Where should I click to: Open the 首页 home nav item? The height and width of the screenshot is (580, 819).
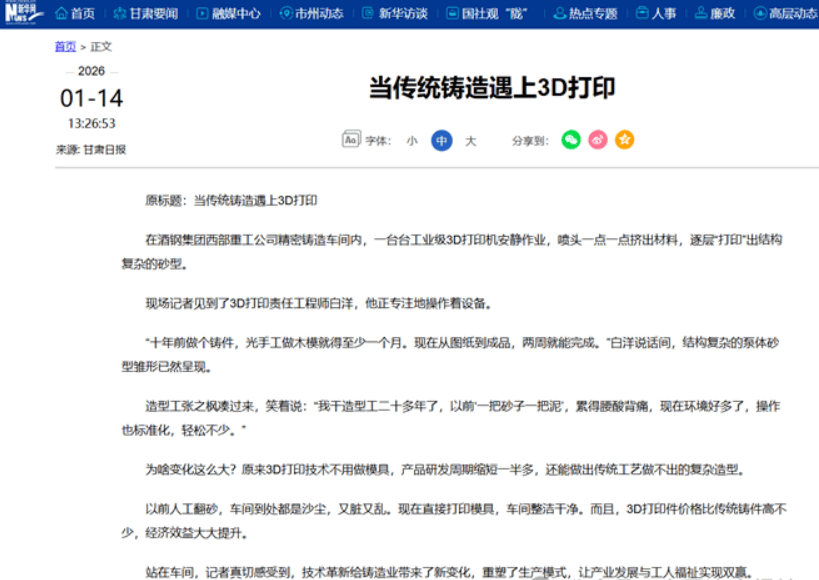[75, 14]
